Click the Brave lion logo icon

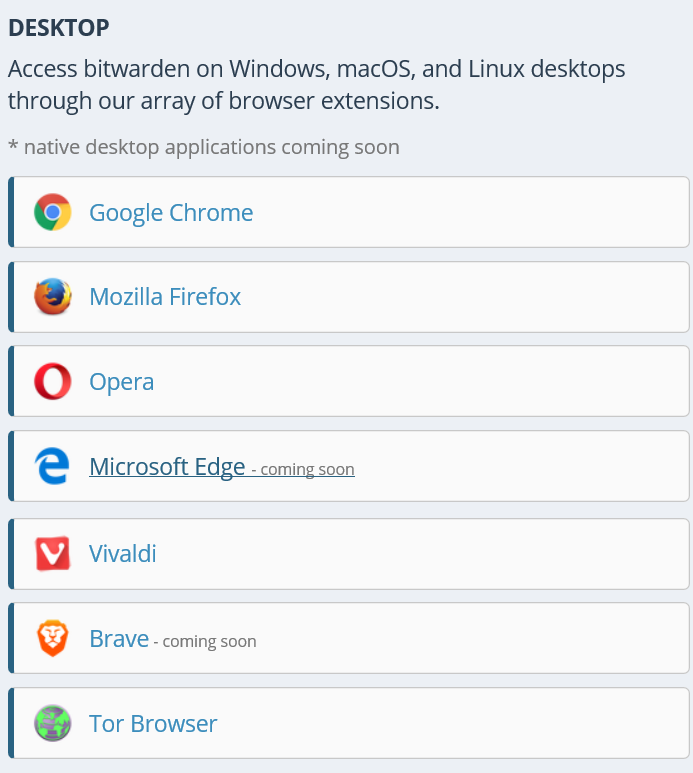(x=53, y=638)
